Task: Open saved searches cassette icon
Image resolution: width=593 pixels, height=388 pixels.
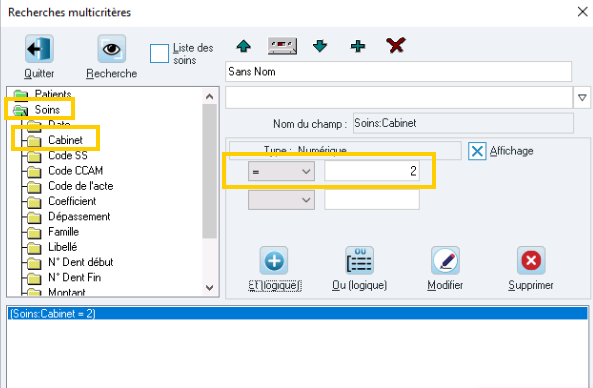Action: (x=282, y=46)
